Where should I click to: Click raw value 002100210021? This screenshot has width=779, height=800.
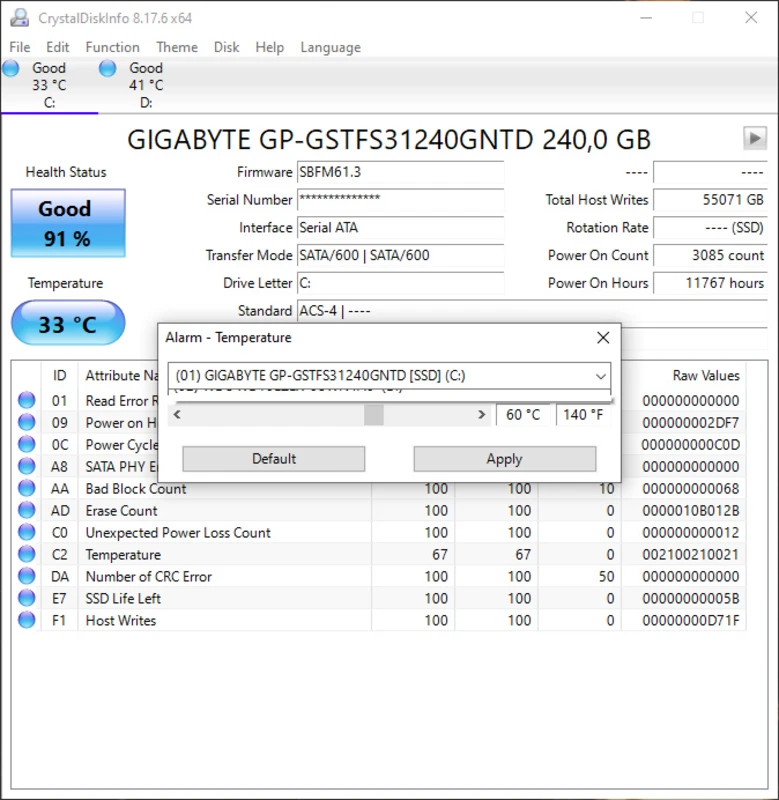(x=691, y=555)
